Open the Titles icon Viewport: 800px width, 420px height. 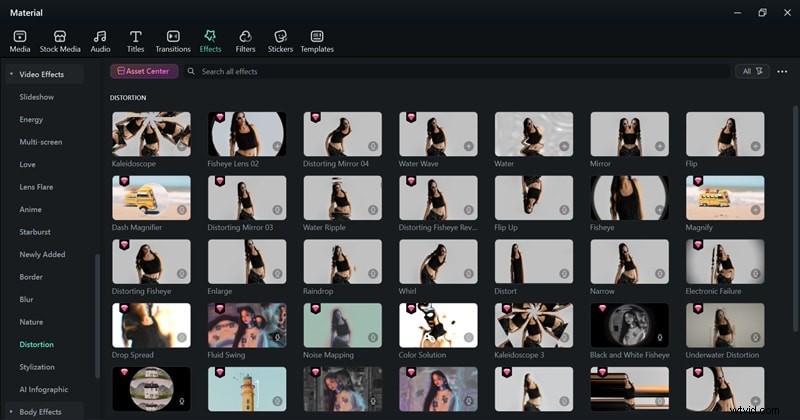135,40
